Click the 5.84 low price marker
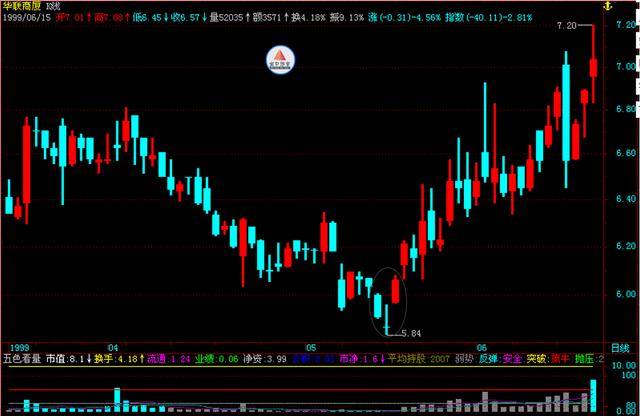640x416 pixels. point(411,333)
